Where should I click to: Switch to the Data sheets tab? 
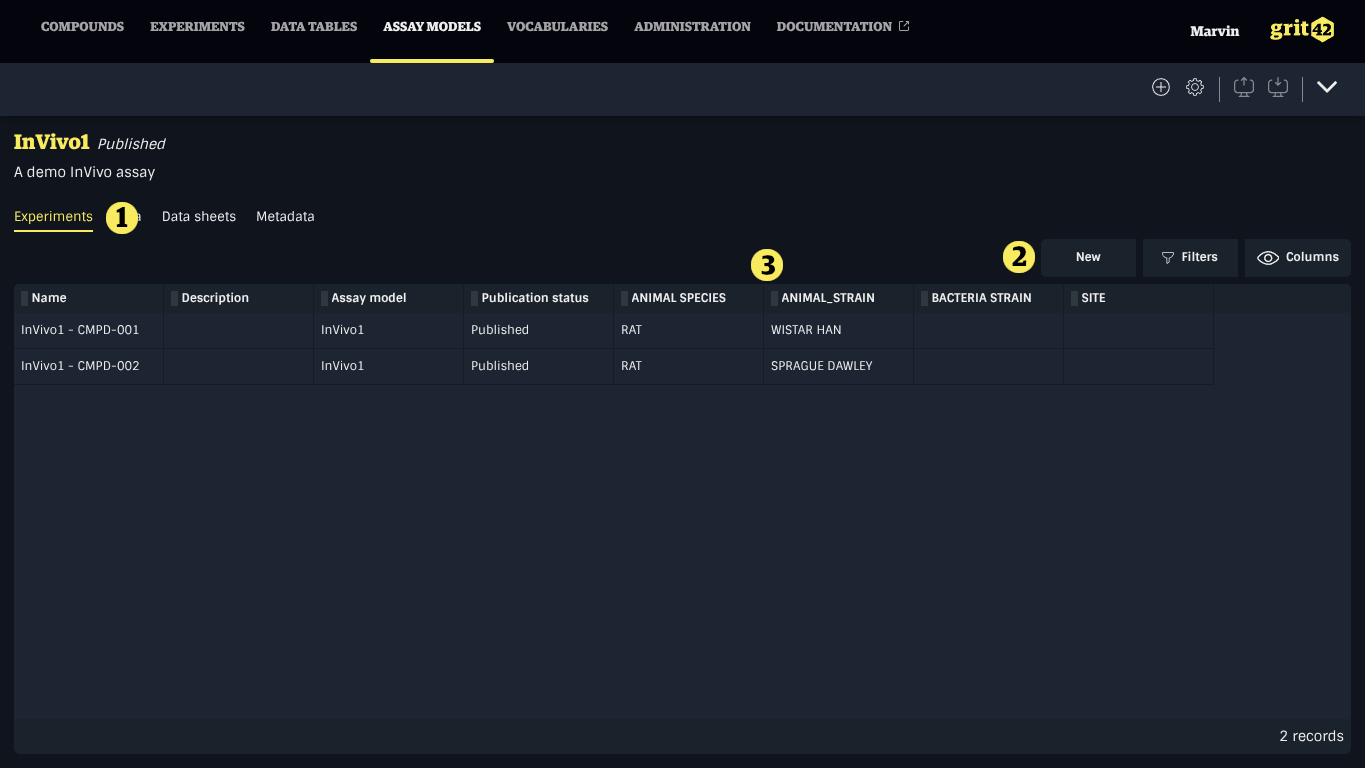(x=199, y=216)
